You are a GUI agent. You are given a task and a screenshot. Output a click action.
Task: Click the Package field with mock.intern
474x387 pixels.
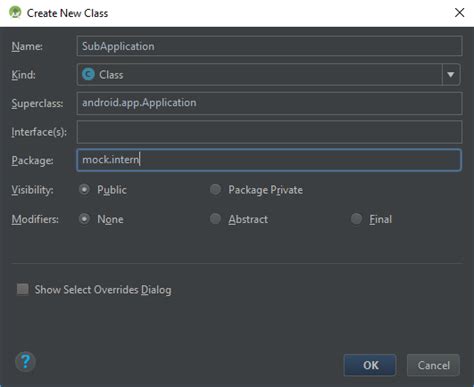pyautogui.click(x=269, y=160)
